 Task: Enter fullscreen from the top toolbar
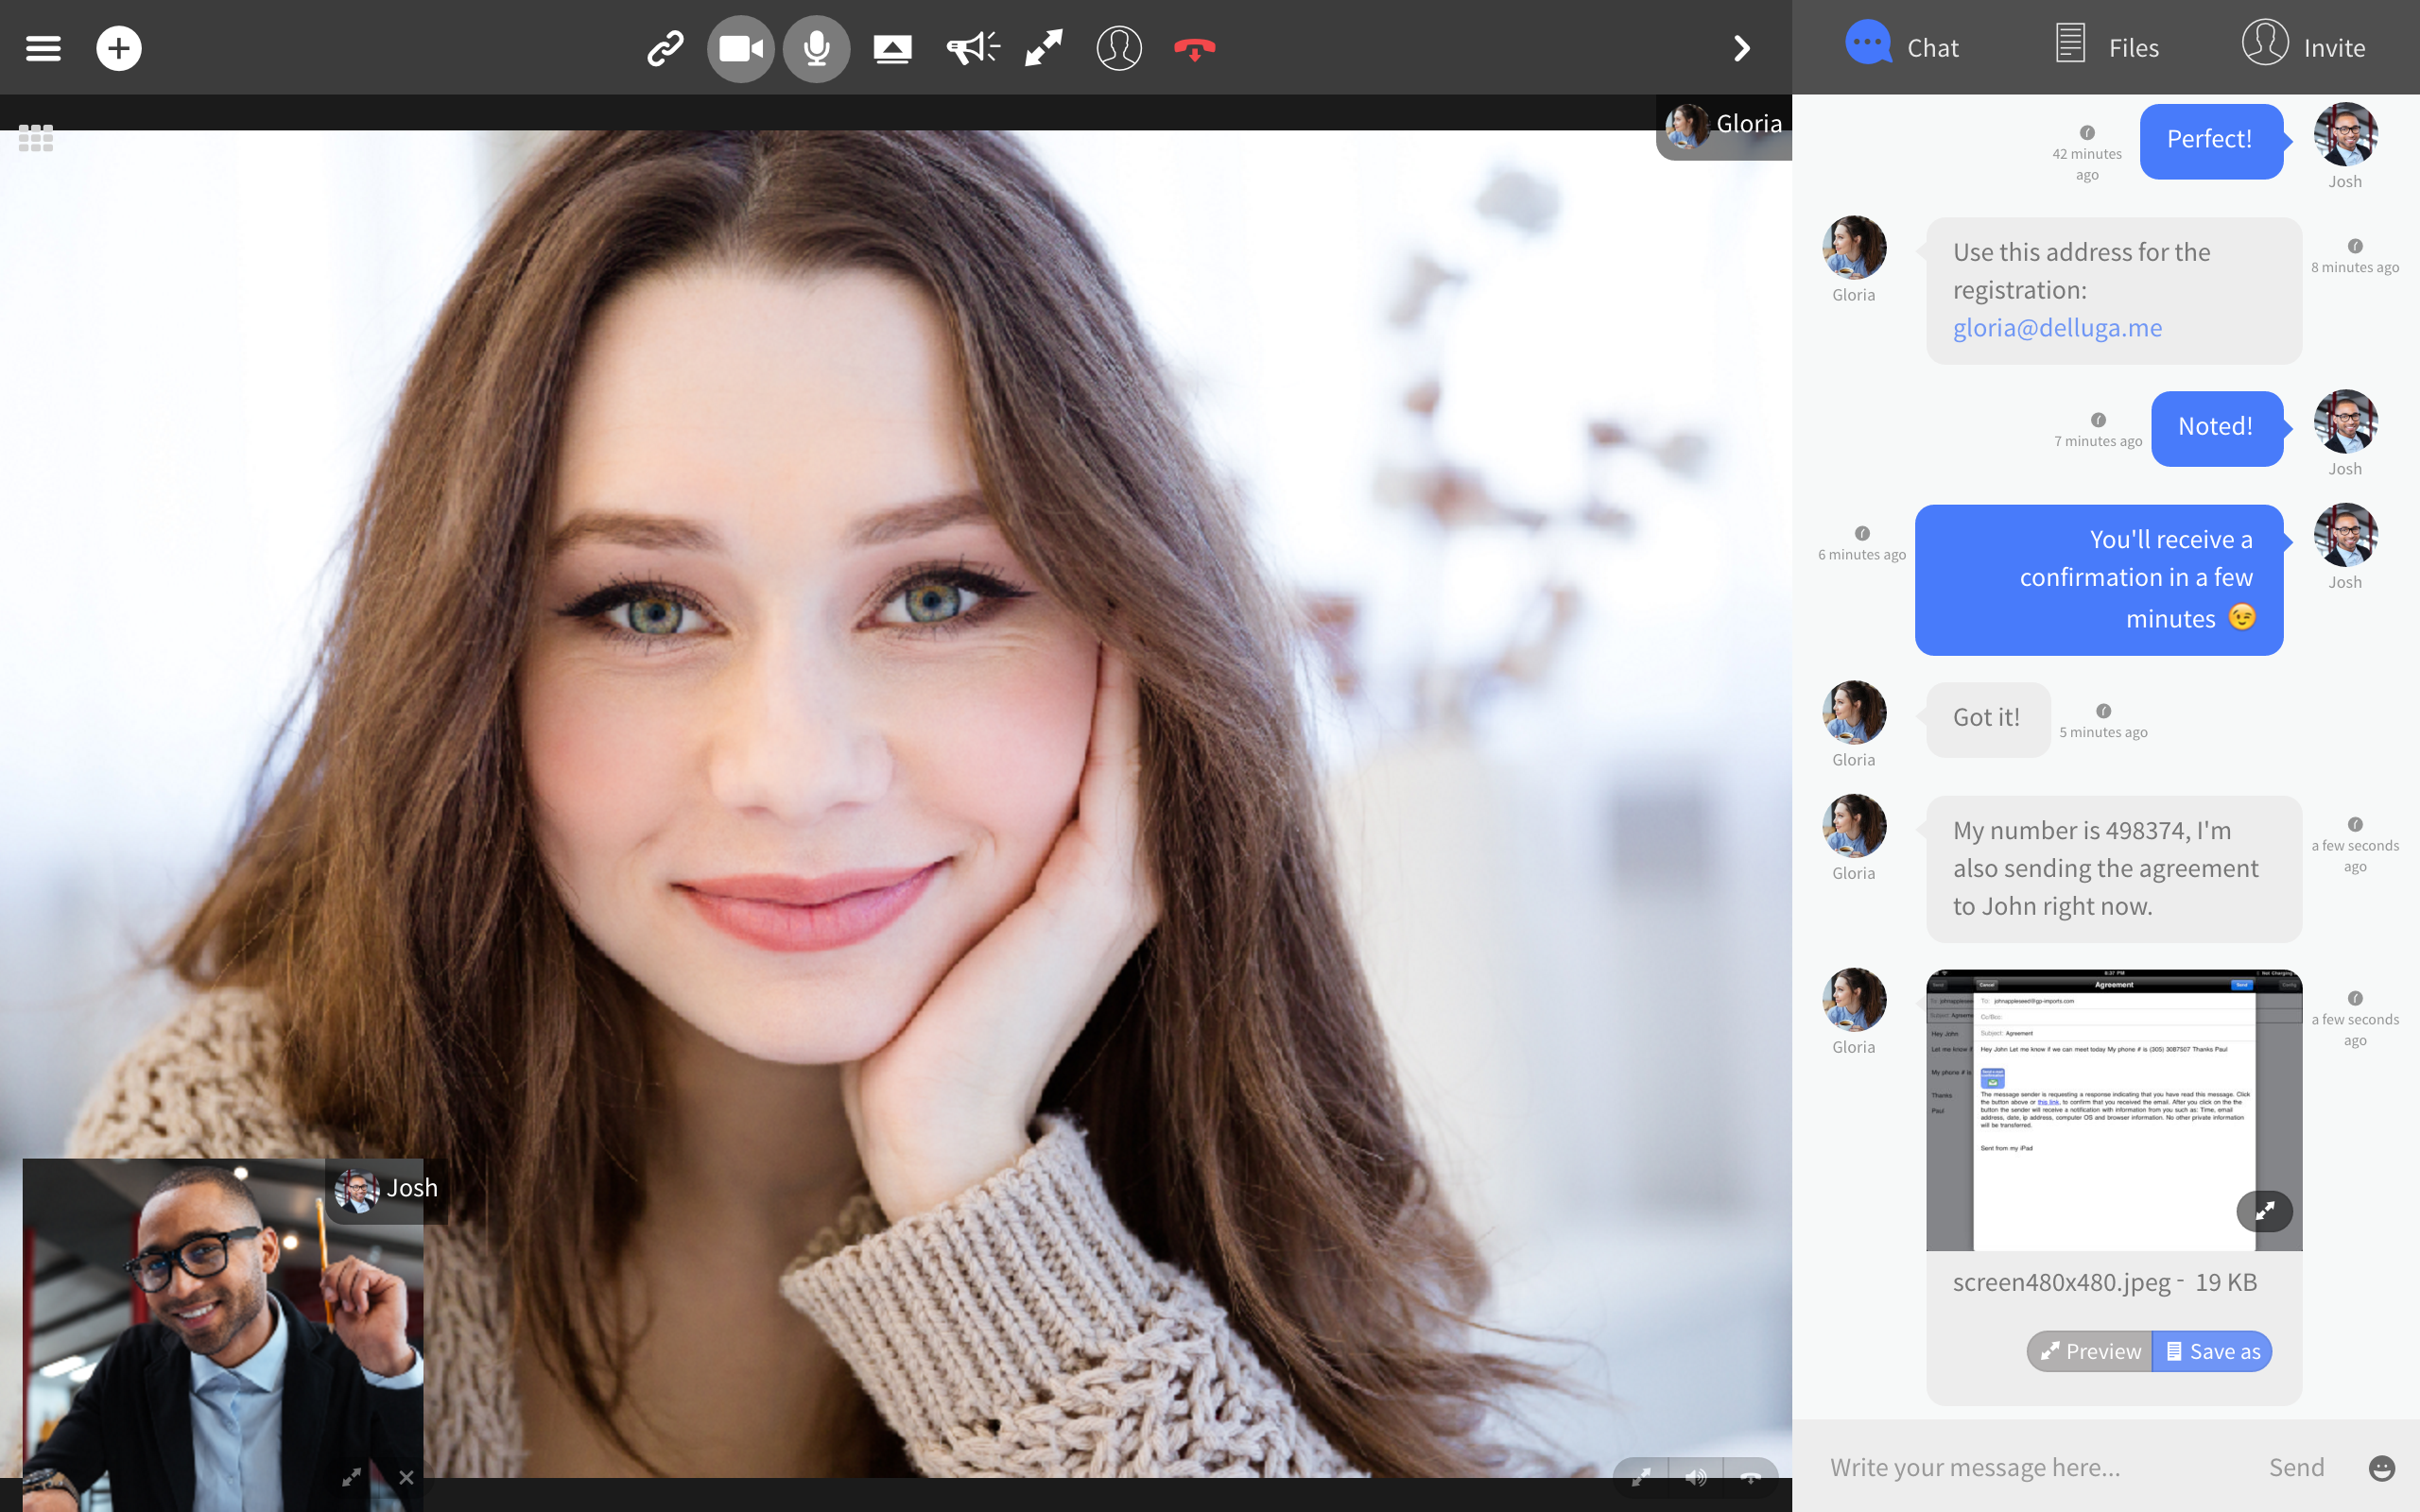pyautogui.click(x=1044, y=48)
